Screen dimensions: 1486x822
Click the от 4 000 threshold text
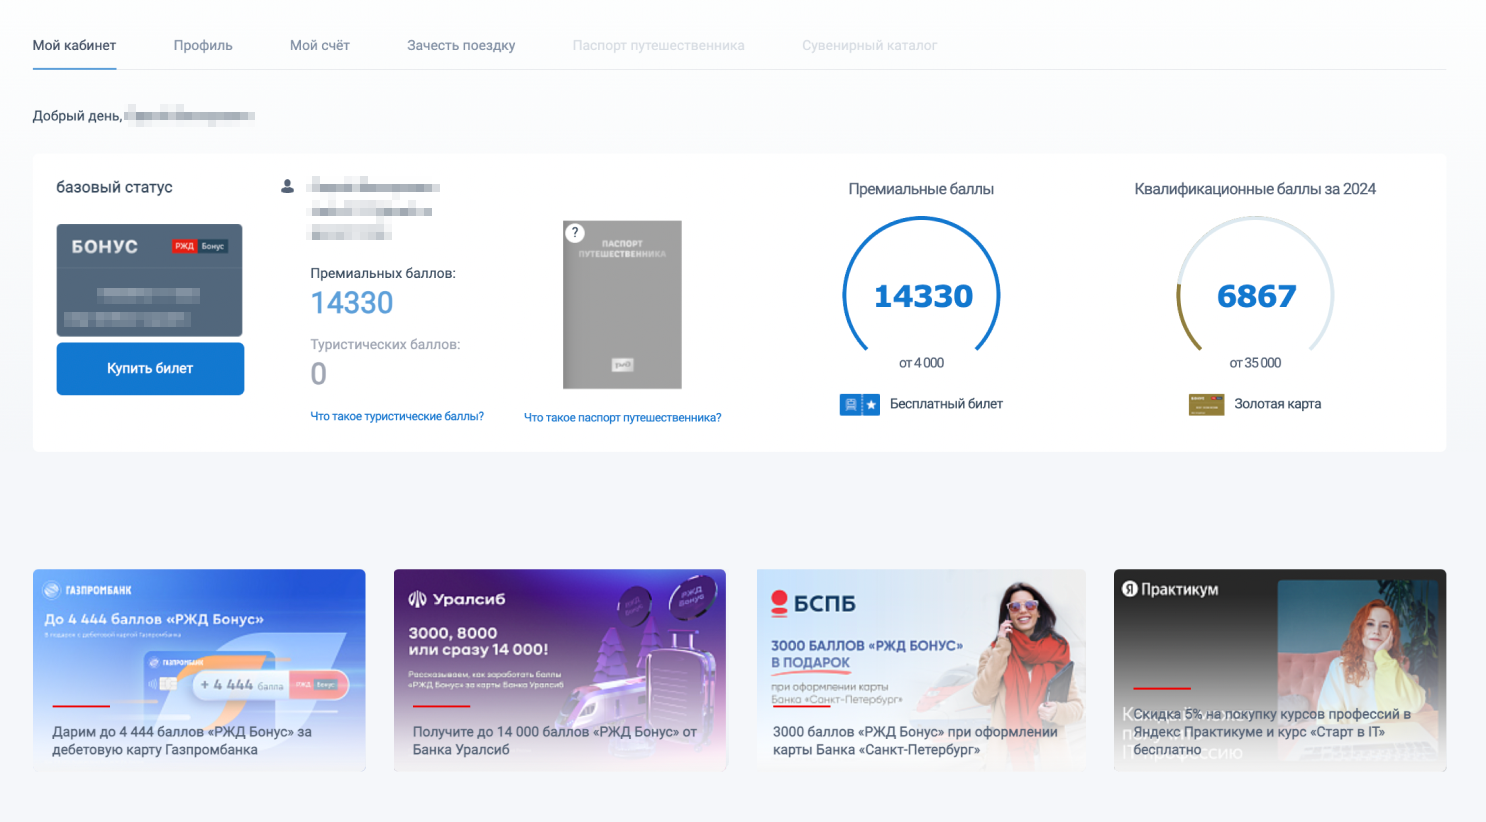click(x=921, y=363)
